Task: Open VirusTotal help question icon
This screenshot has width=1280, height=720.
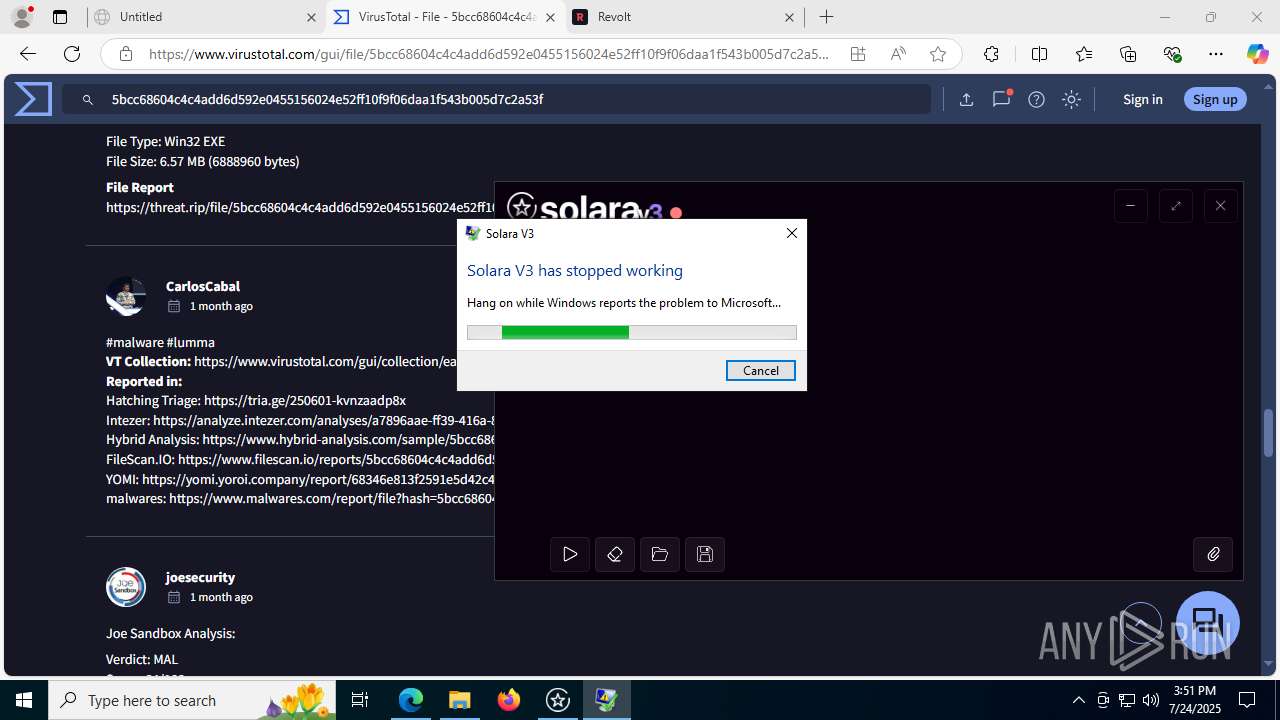Action: (x=1037, y=99)
